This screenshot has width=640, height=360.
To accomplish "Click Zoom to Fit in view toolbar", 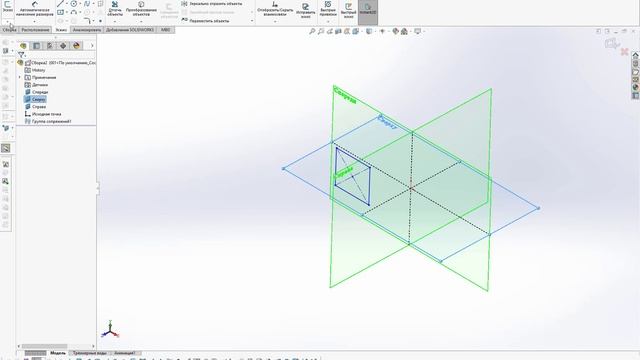I will click(x=312, y=31).
